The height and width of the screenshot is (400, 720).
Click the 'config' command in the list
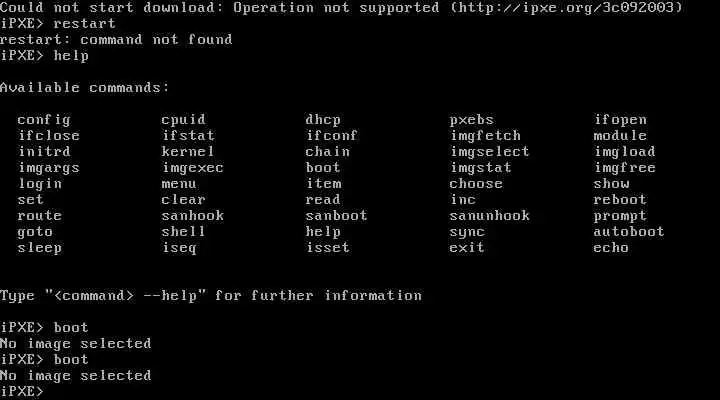44,120
